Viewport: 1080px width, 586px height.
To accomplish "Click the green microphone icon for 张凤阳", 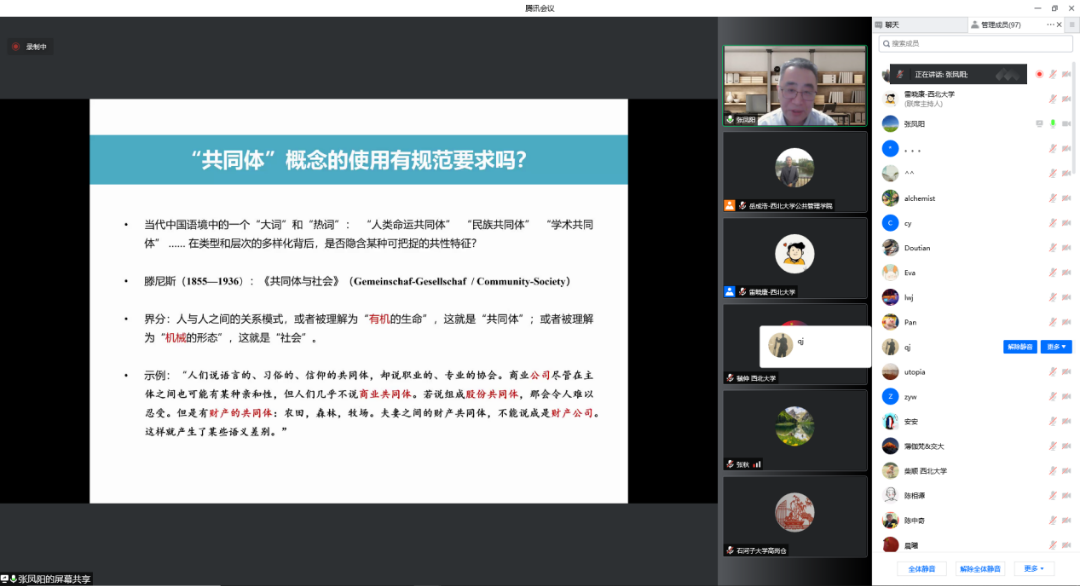I will tap(1052, 123).
